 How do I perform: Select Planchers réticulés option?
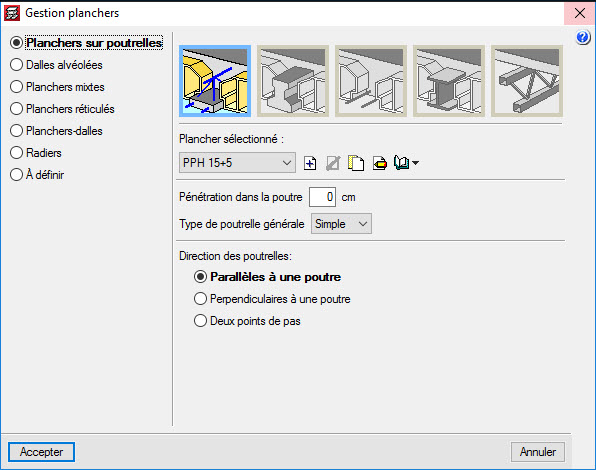(62, 109)
